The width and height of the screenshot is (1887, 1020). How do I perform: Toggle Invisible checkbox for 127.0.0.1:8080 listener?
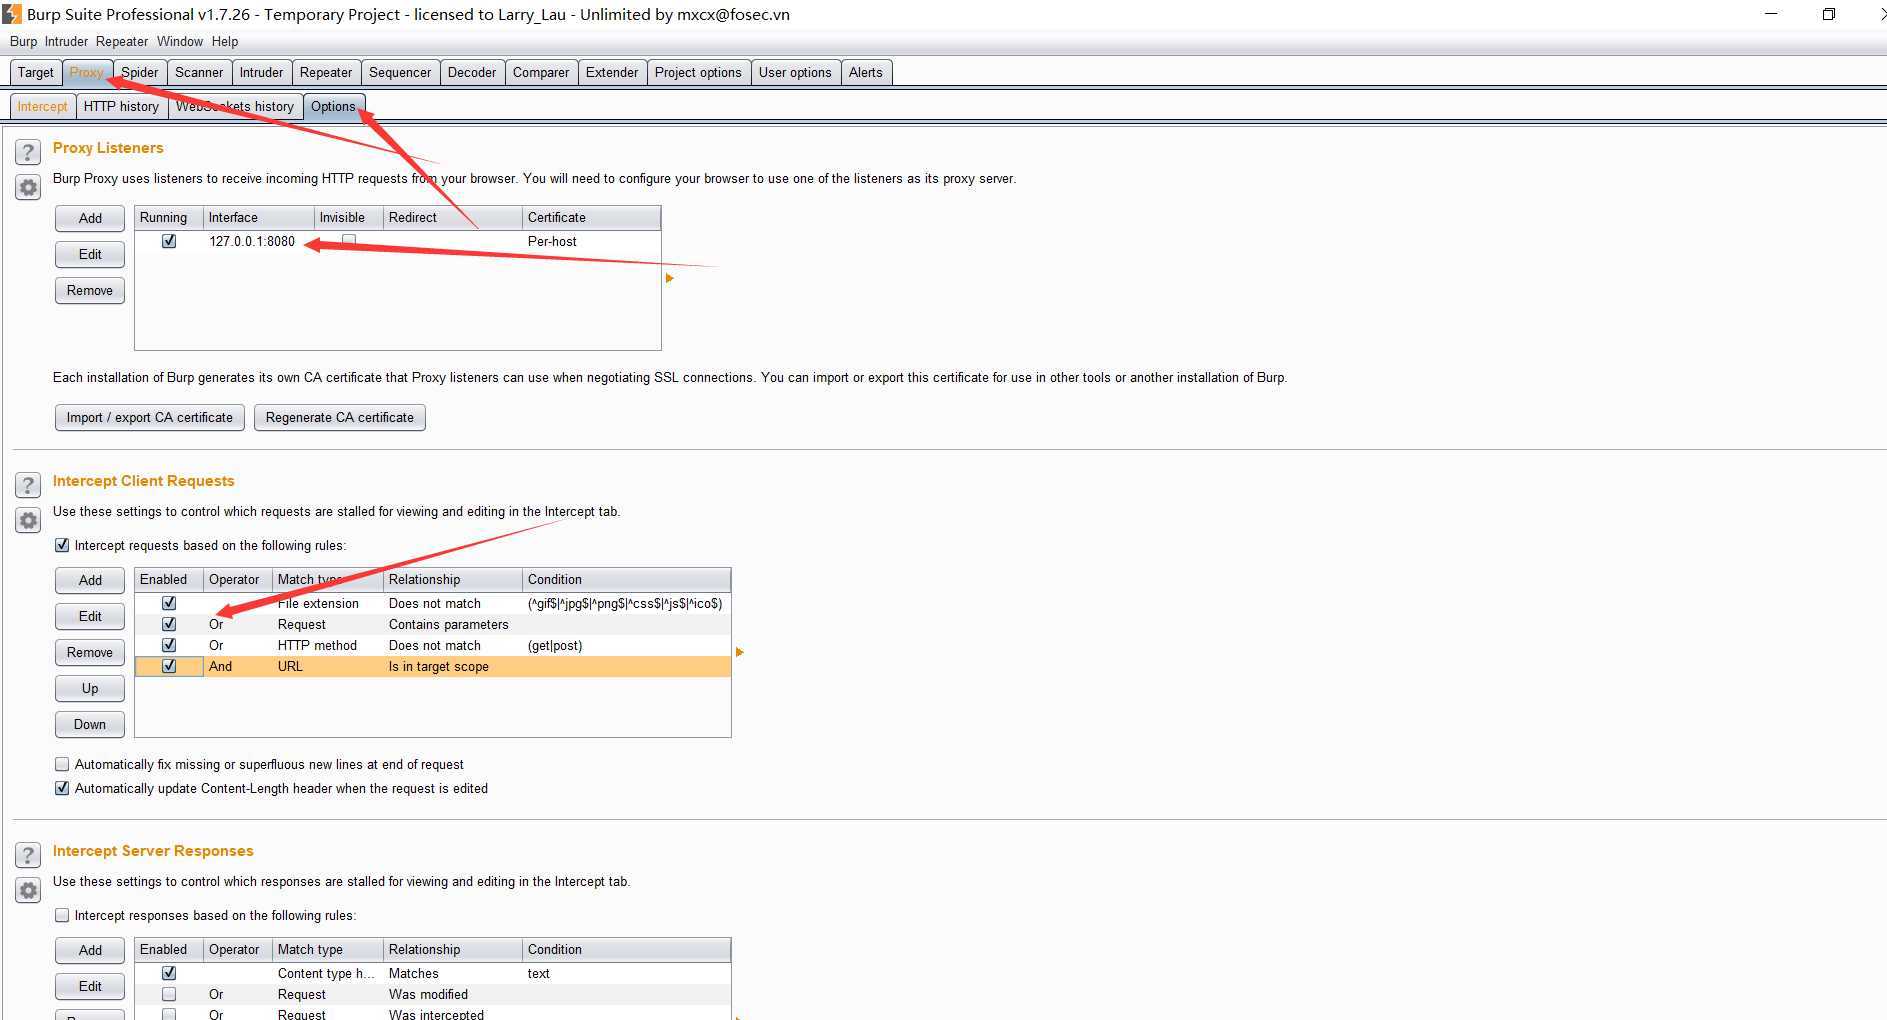click(349, 241)
